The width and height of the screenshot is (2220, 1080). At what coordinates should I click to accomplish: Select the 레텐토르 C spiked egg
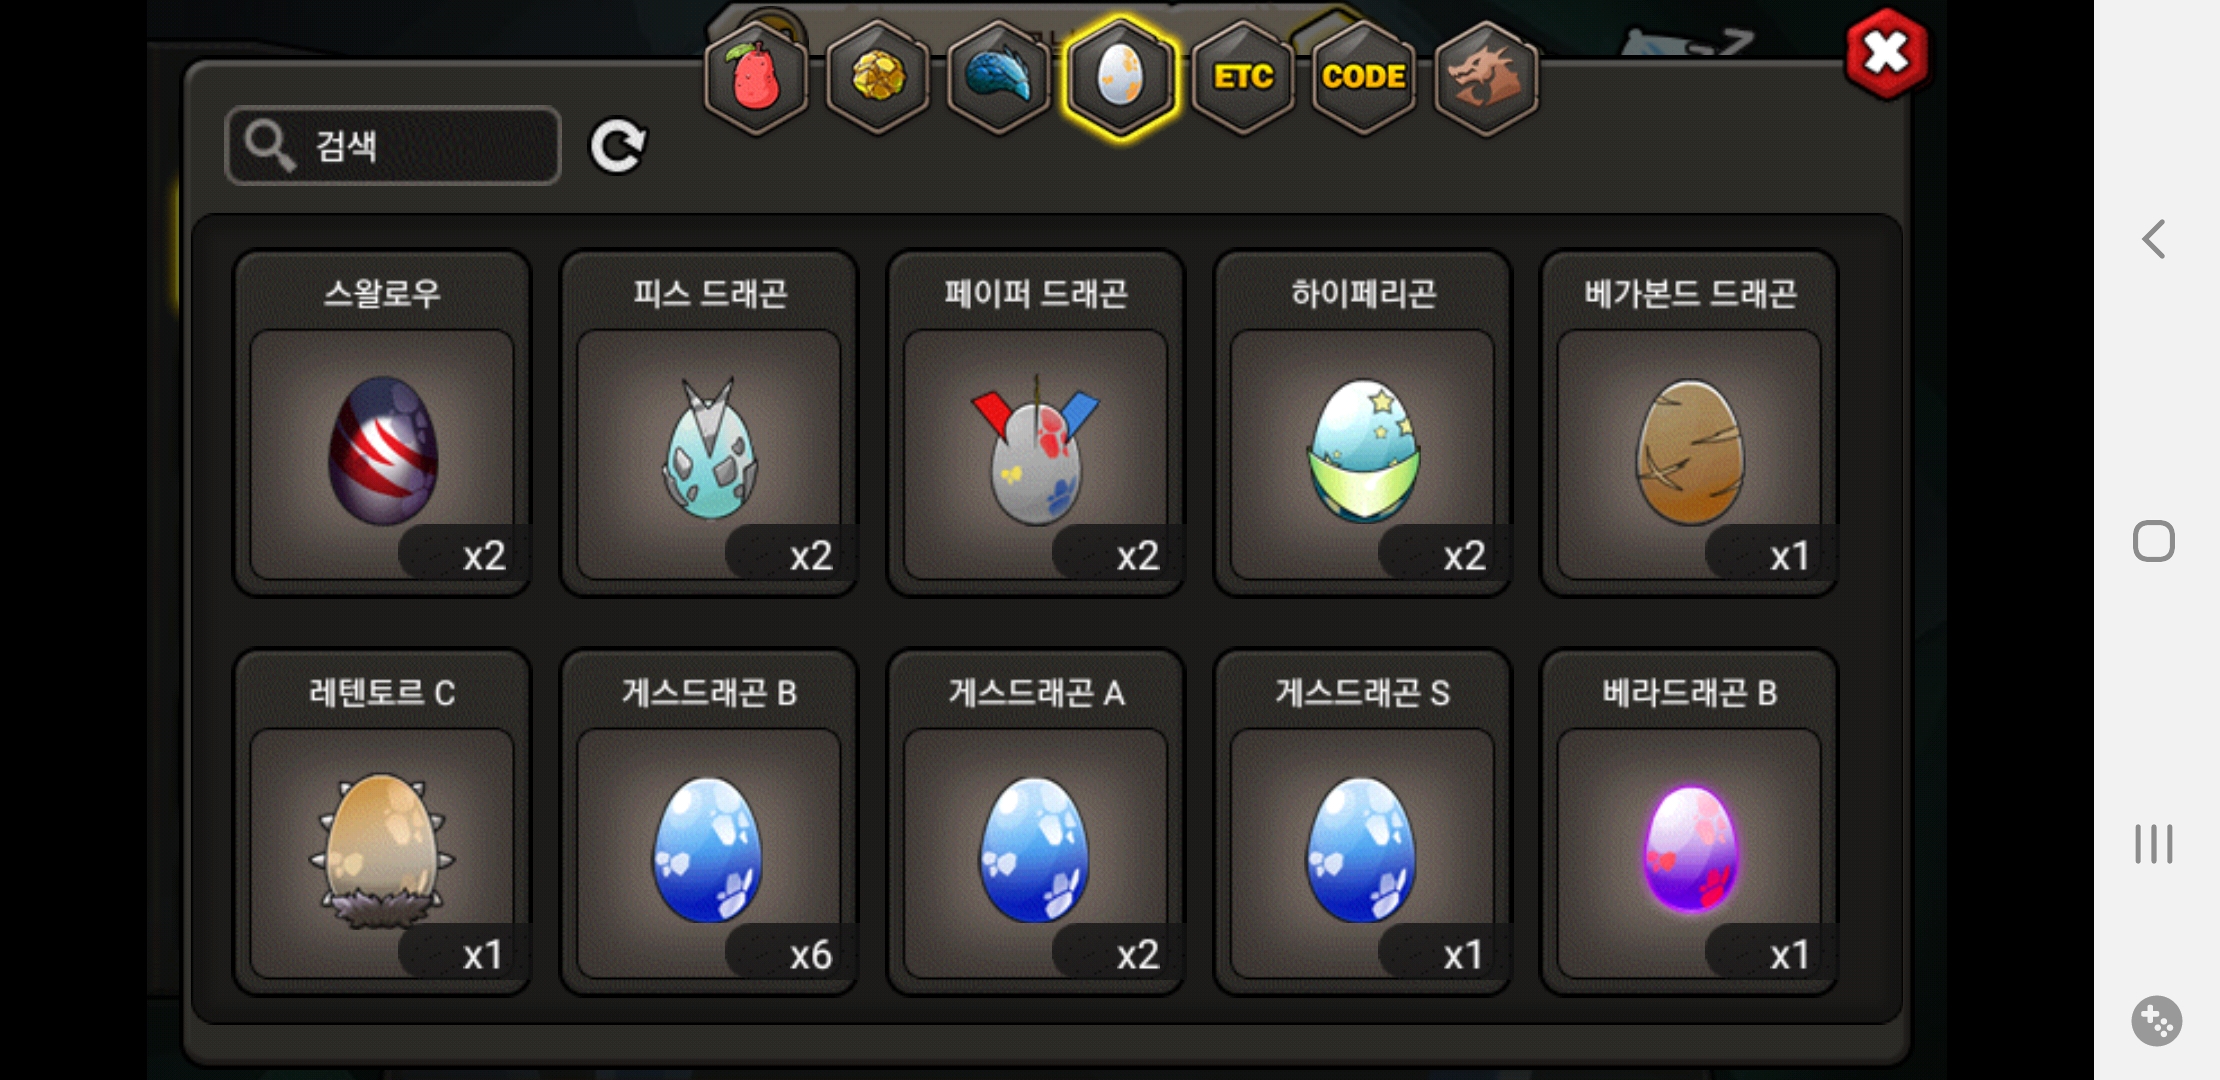[382, 822]
